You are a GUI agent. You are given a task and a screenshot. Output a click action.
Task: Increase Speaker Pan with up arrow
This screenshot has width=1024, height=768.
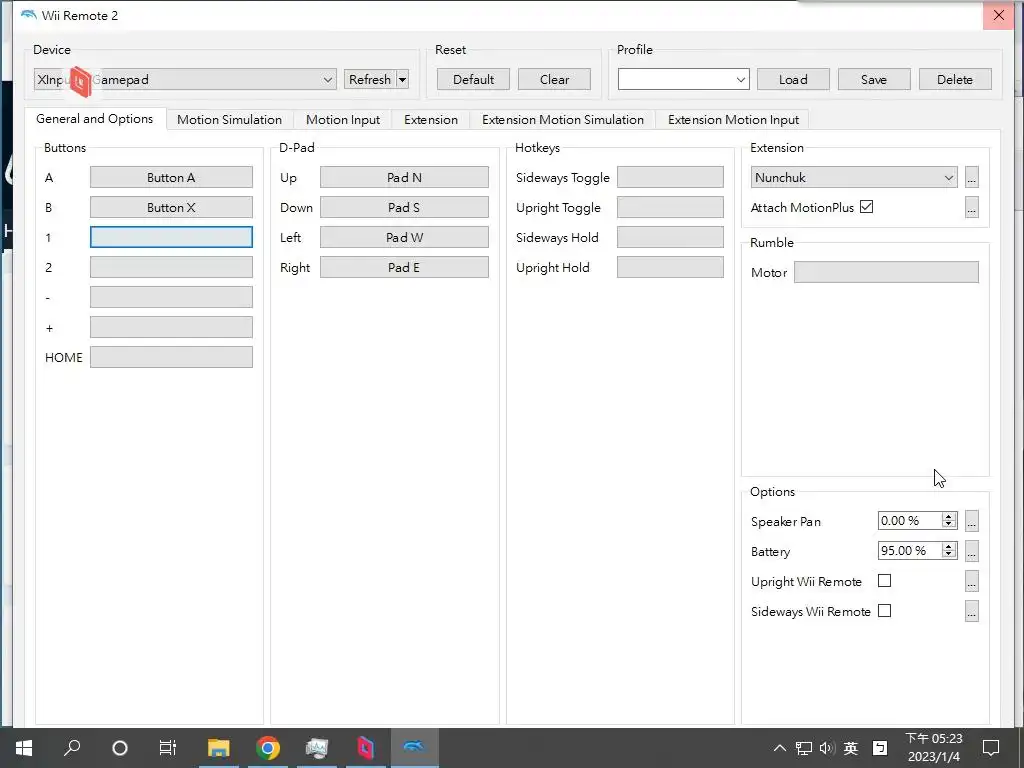(x=949, y=517)
